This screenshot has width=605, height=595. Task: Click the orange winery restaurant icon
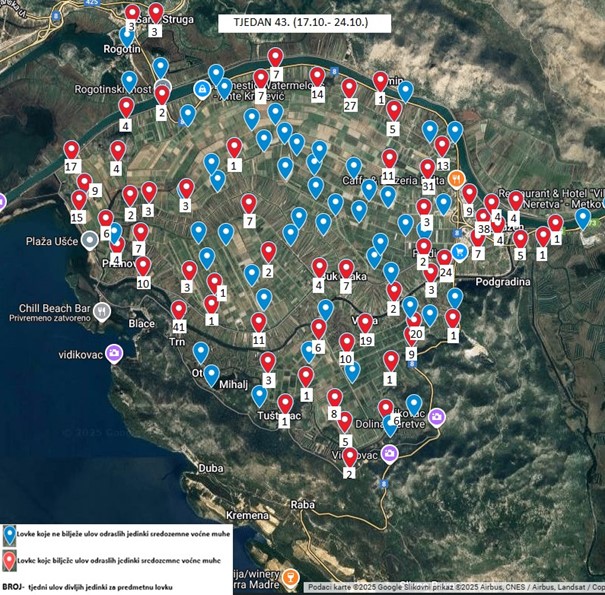pyautogui.click(x=289, y=577)
